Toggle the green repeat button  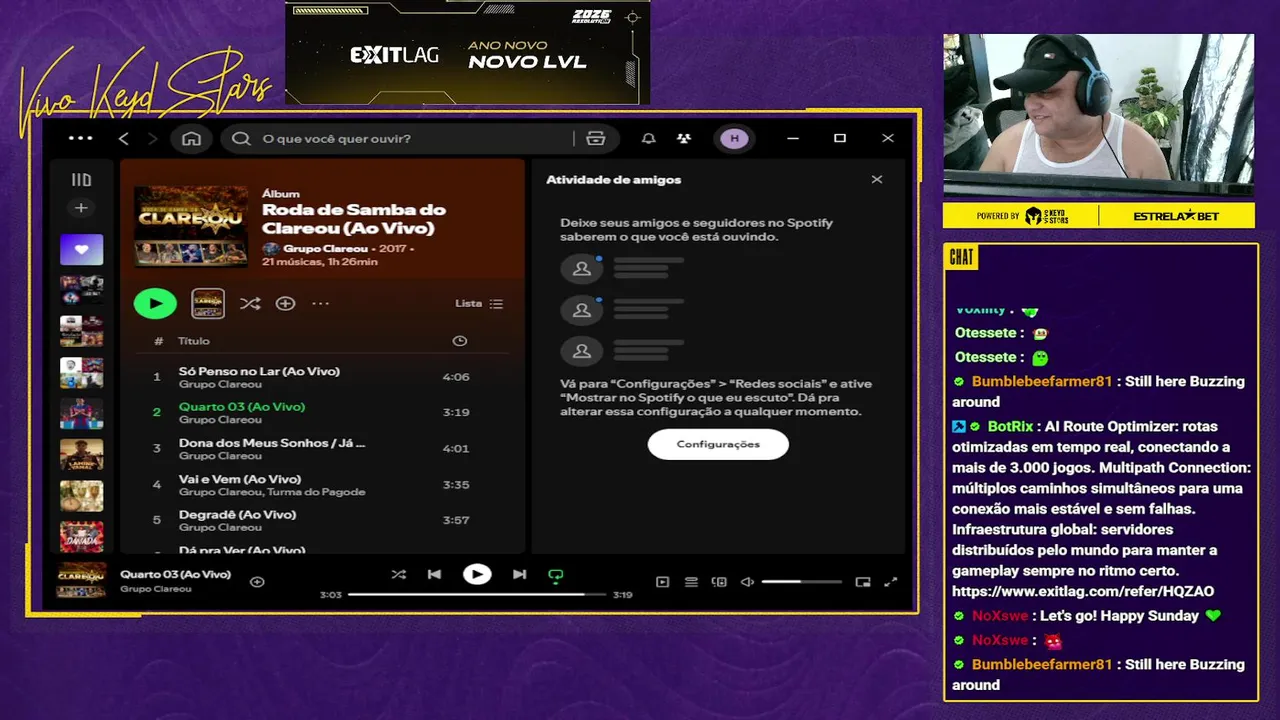click(556, 575)
